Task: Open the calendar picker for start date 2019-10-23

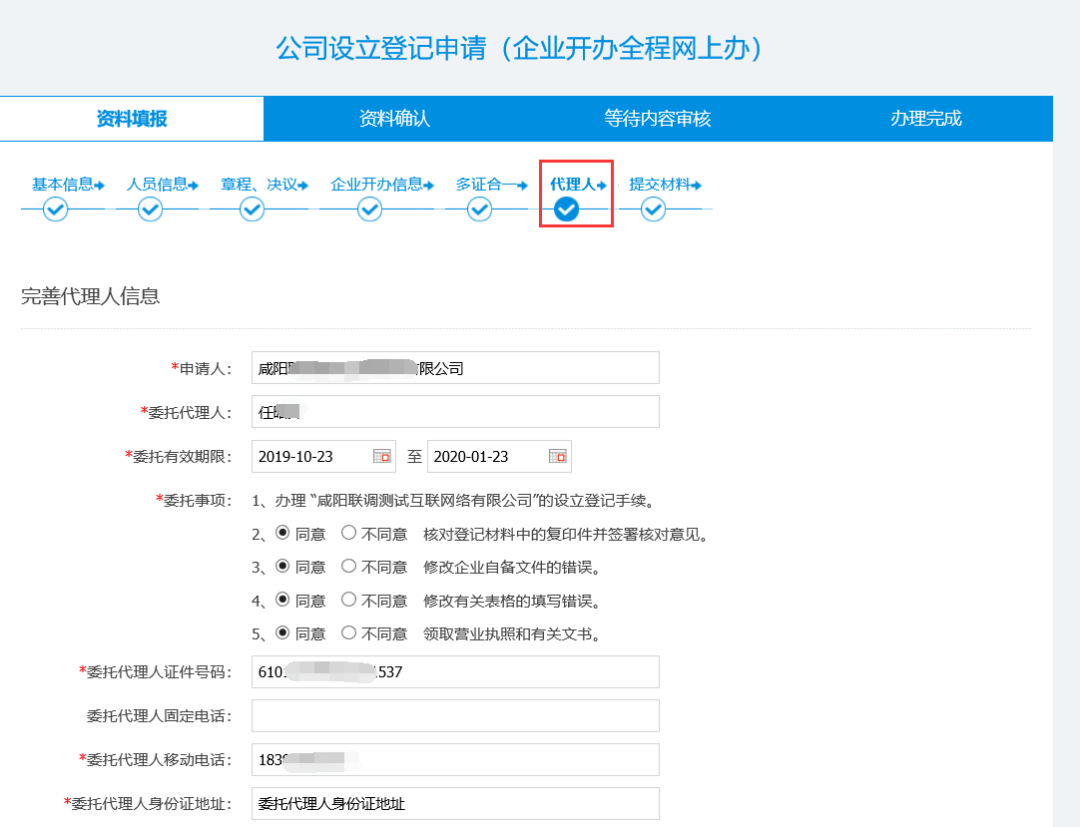Action: [x=383, y=456]
